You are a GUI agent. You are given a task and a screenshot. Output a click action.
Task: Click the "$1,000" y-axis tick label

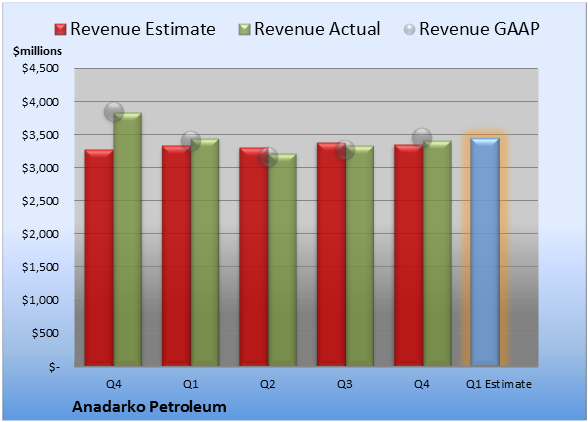40,300
